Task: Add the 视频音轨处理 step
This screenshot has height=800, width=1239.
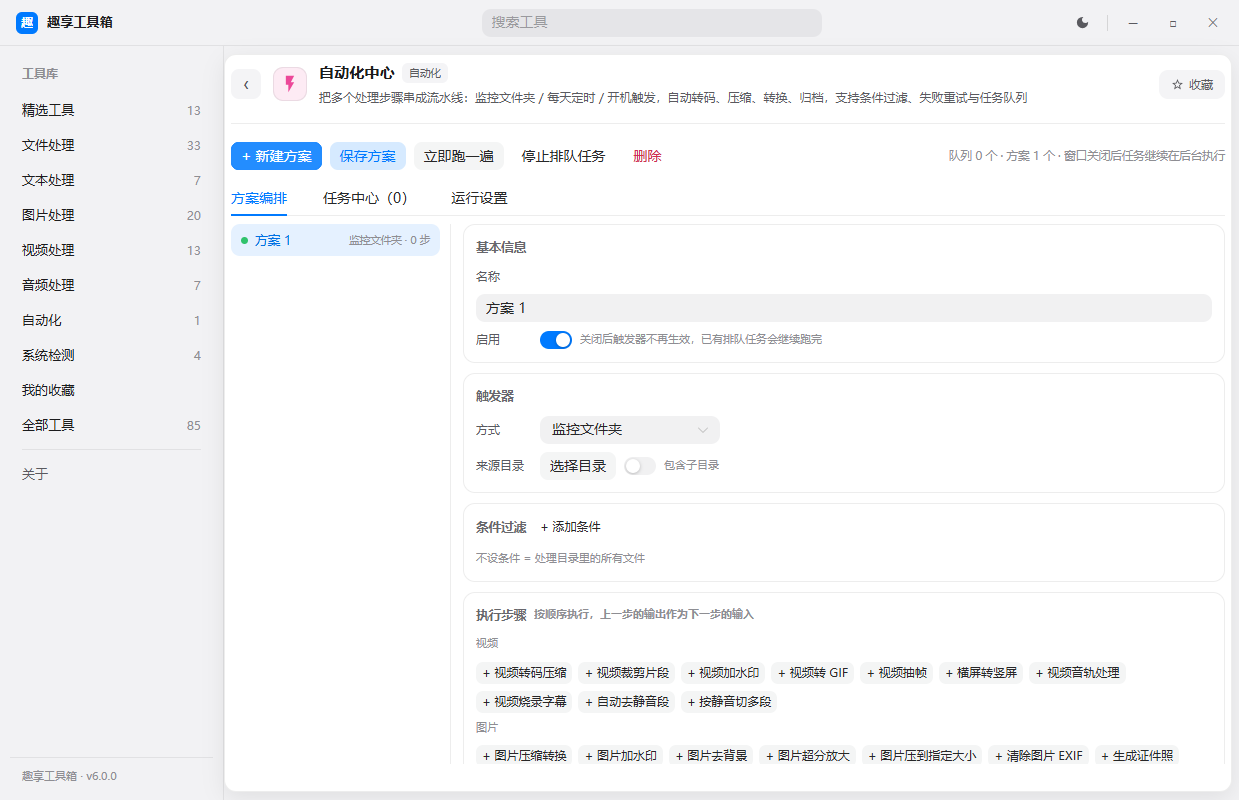Action: click(1077, 673)
